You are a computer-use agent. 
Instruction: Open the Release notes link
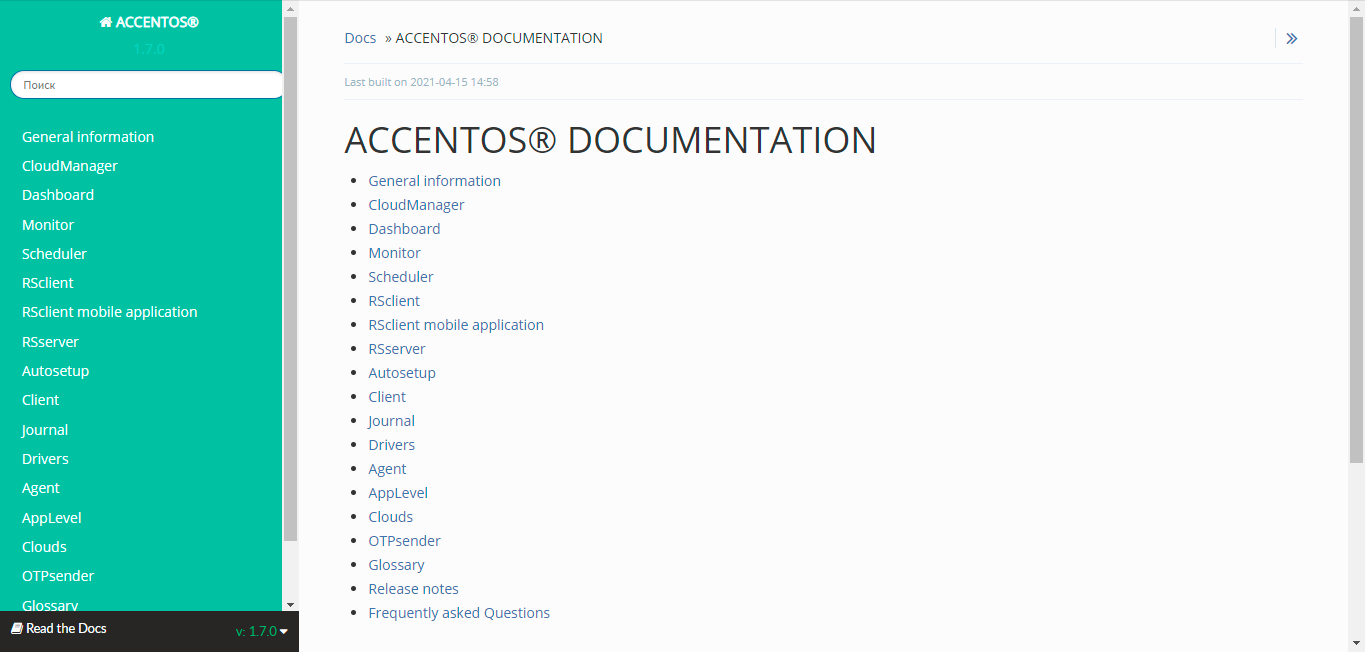(414, 589)
